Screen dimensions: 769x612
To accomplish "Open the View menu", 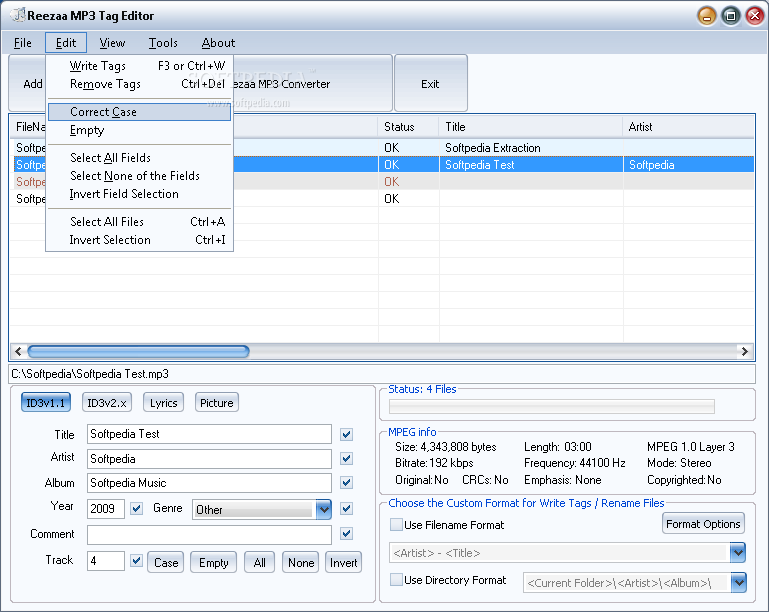I will point(112,43).
